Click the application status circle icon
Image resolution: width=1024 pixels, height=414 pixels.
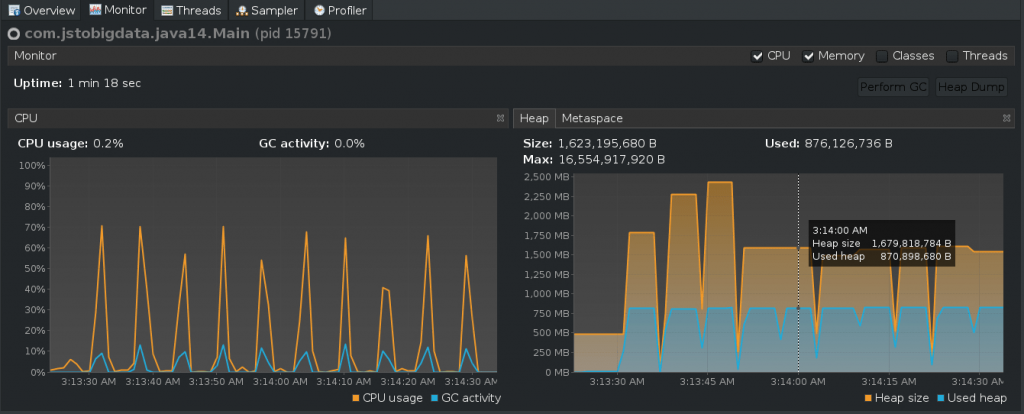14,34
